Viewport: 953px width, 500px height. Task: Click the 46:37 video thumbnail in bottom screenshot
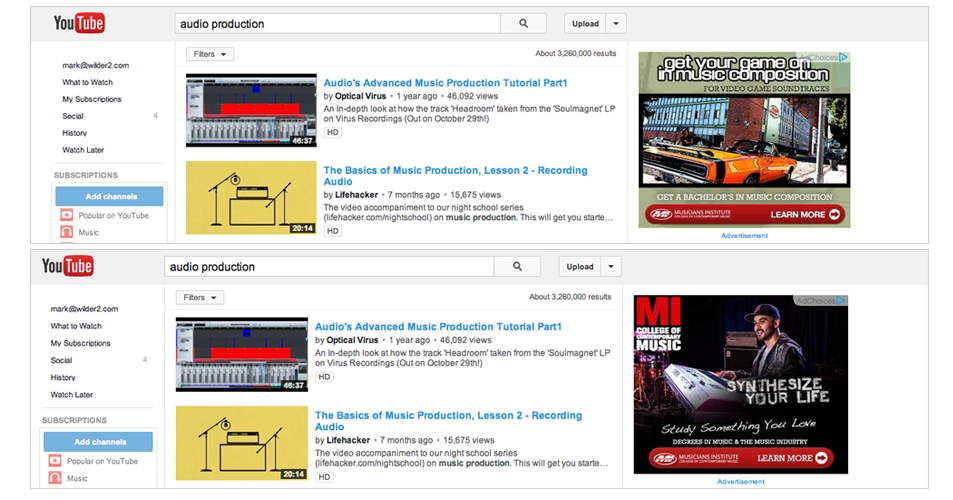tap(242, 355)
